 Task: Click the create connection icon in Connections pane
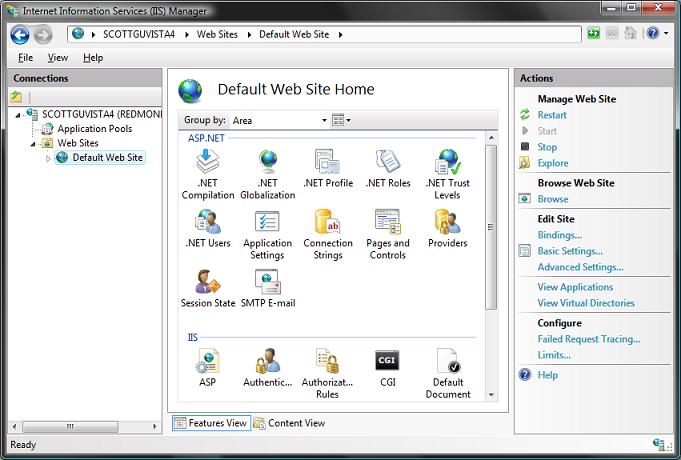coord(17,96)
